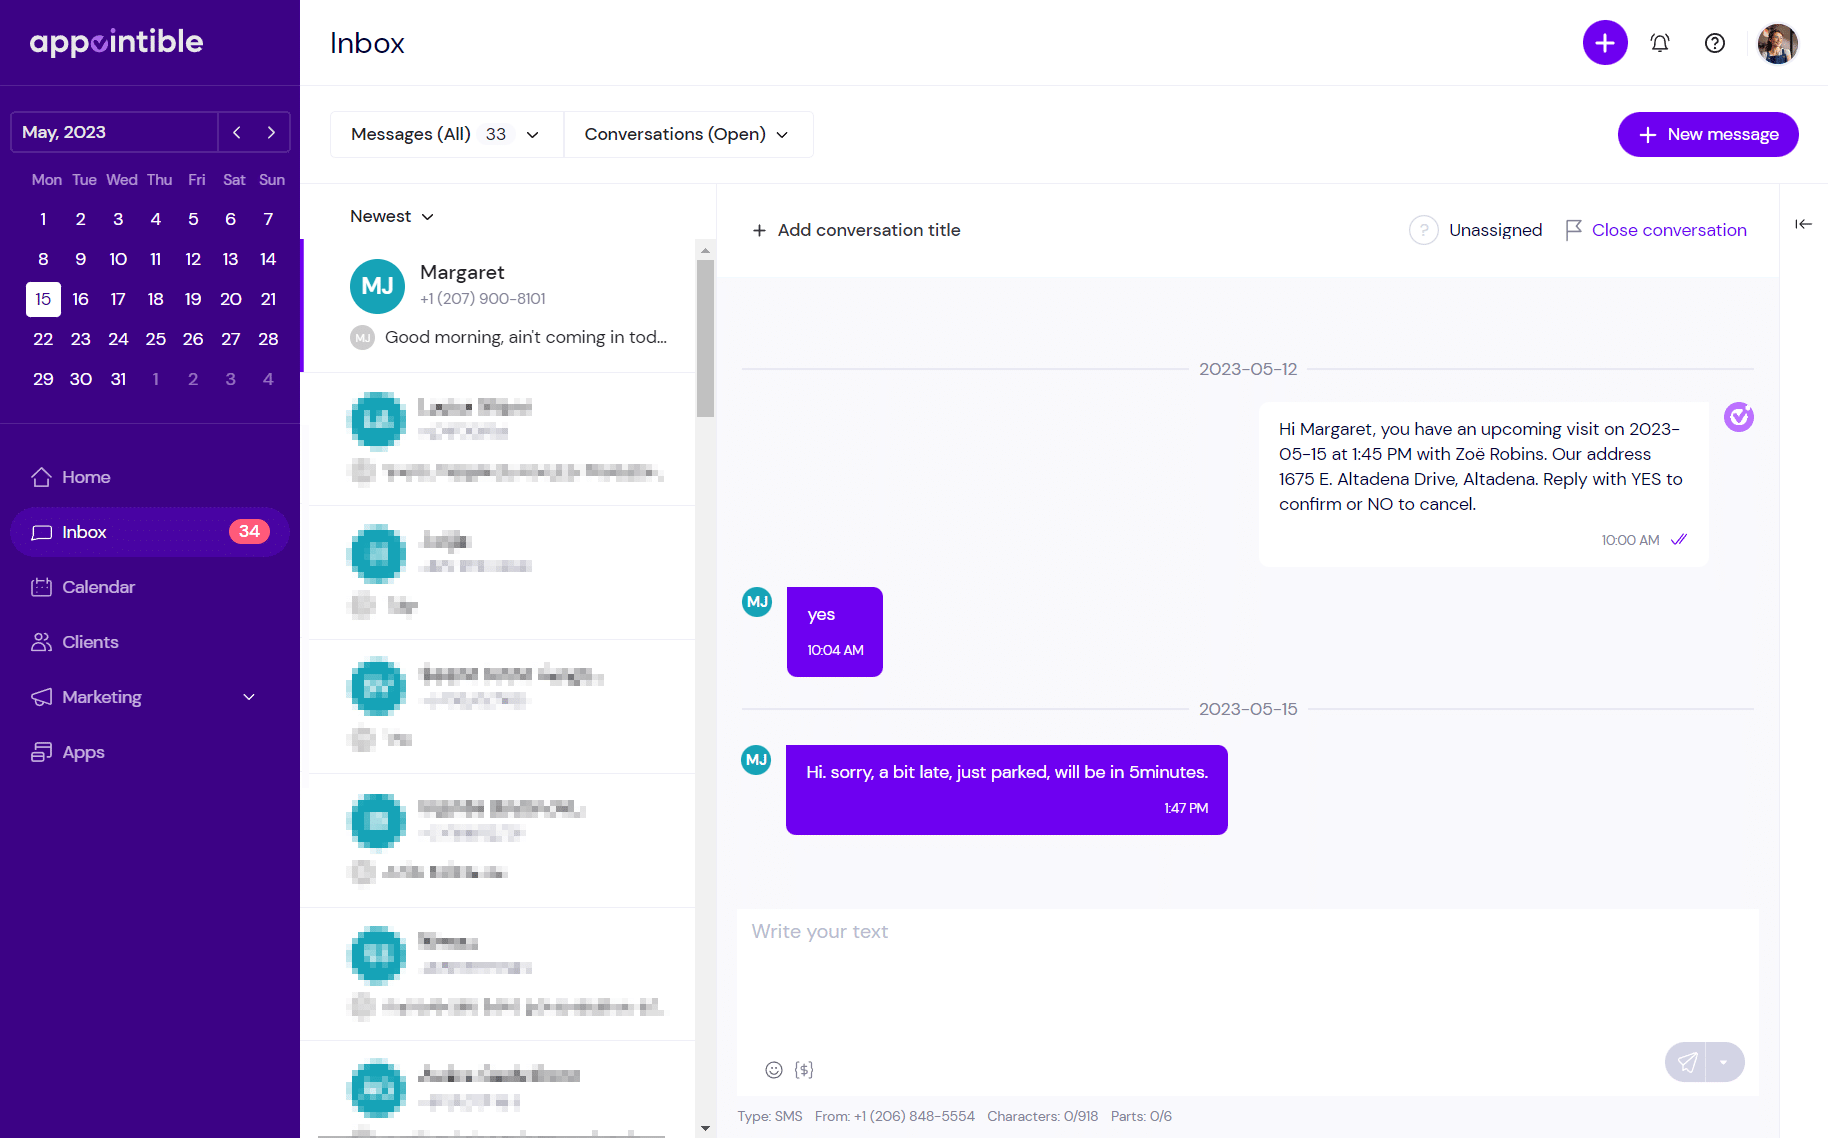Switch to the Calendar section

point(98,587)
